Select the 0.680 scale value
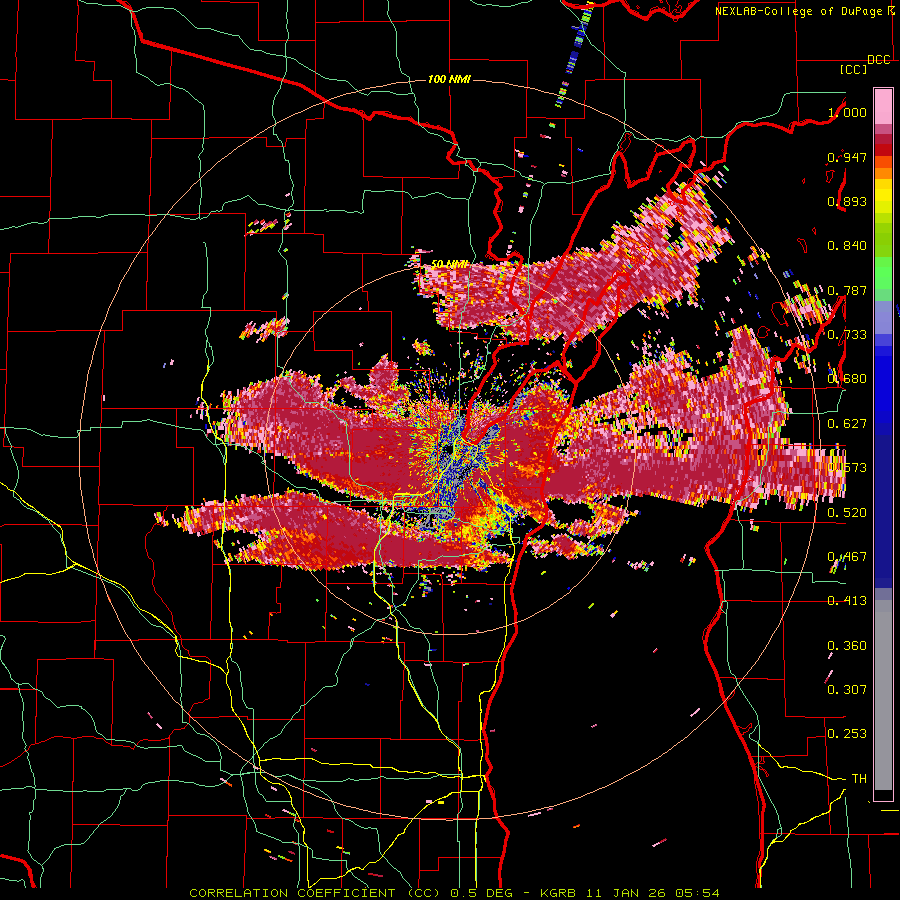 pyautogui.click(x=847, y=379)
